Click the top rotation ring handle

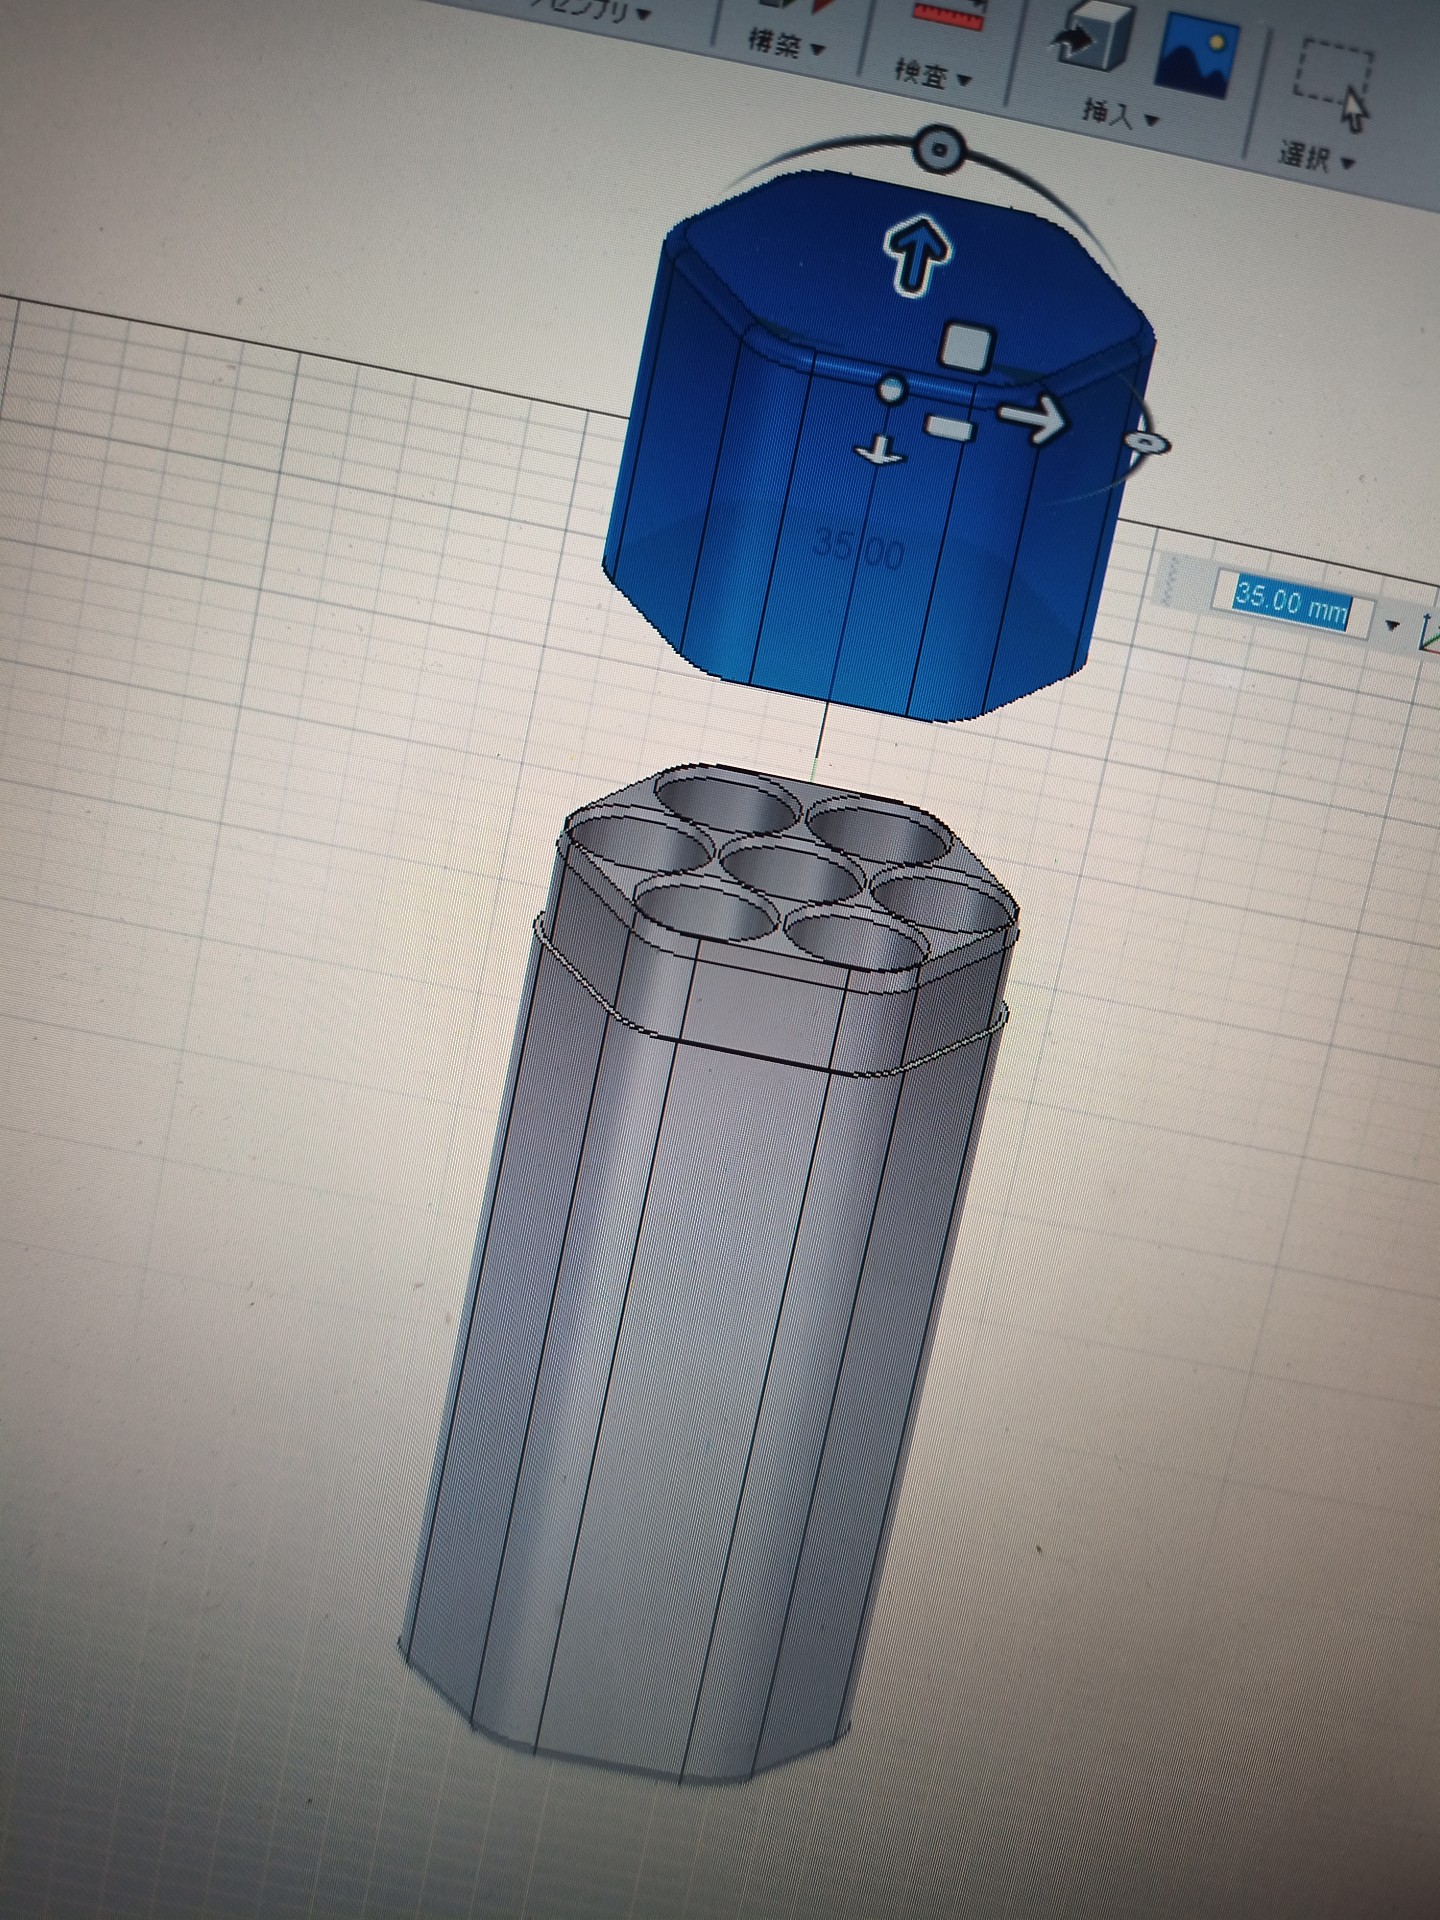pyautogui.click(x=940, y=150)
